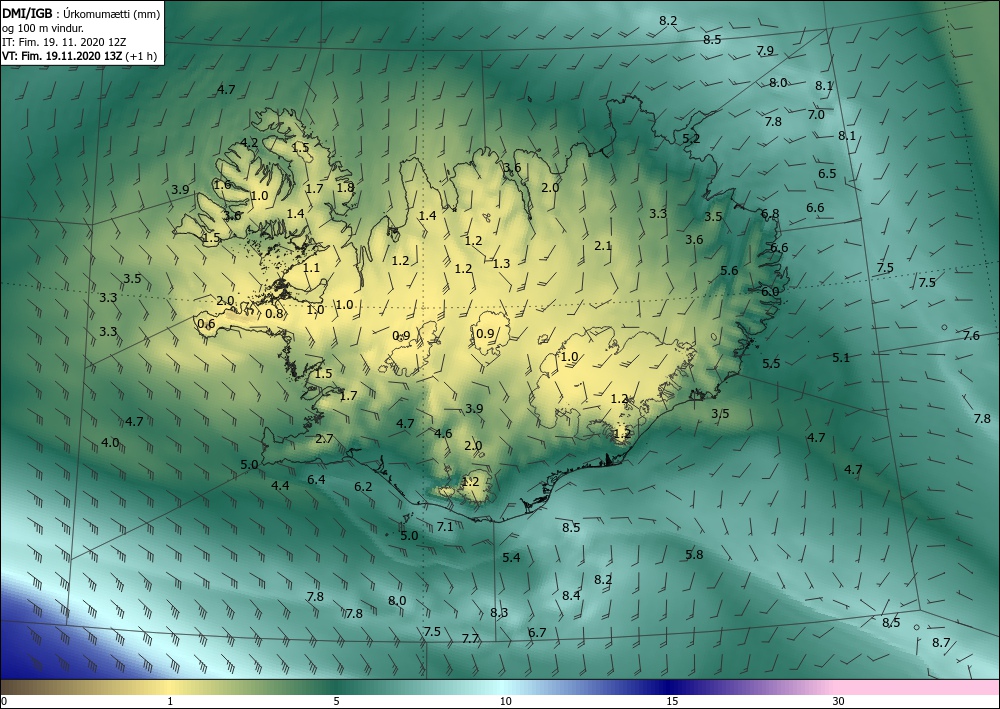Click the map value 5.4
The image size is (1000, 709).
pos(511,558)
